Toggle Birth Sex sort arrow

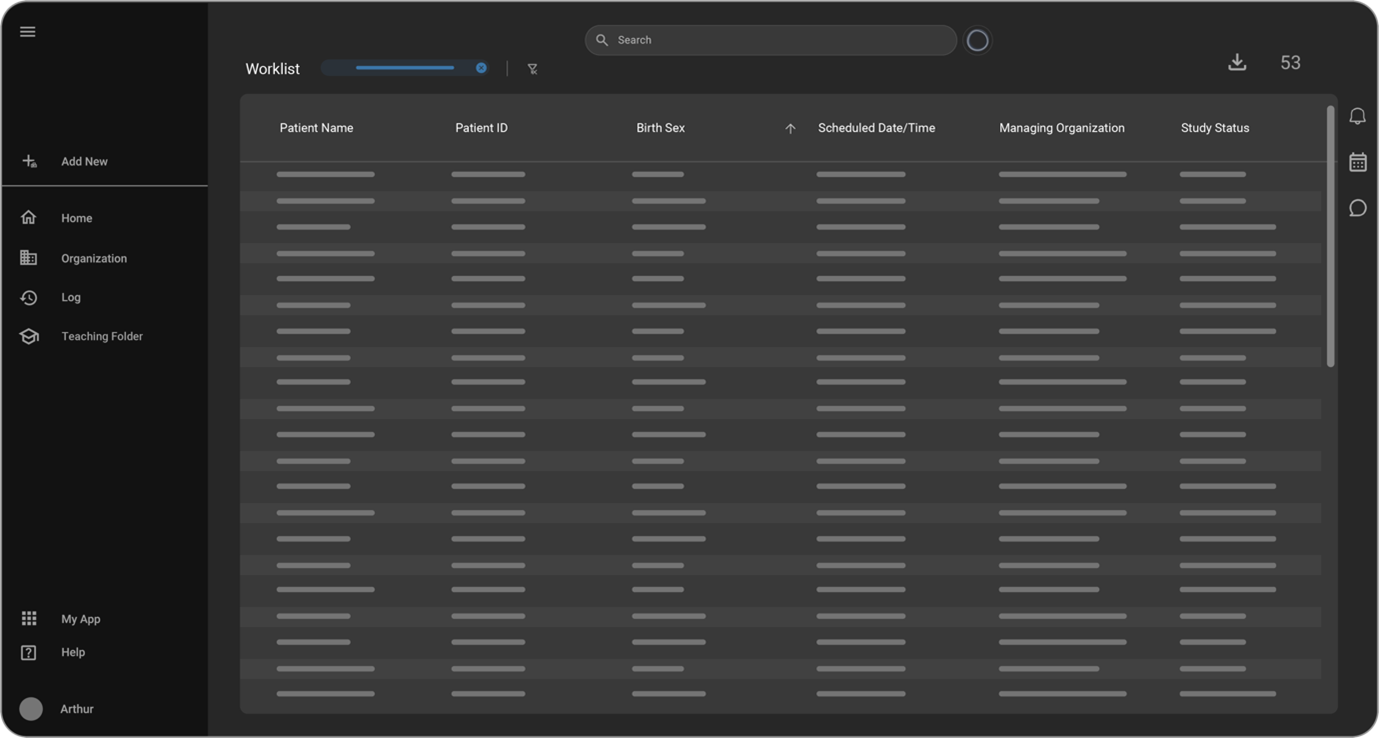790,129
